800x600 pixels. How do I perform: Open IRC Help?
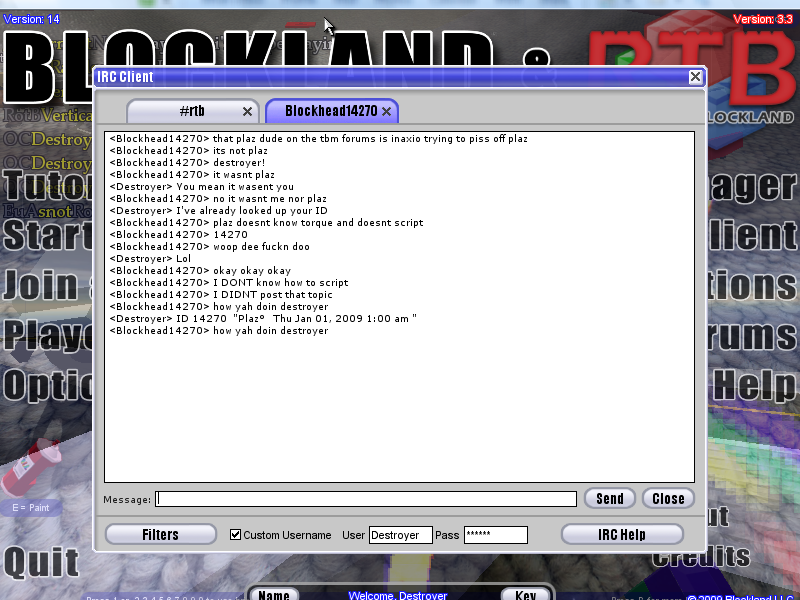pyautogui.click(x=622, y=534)
